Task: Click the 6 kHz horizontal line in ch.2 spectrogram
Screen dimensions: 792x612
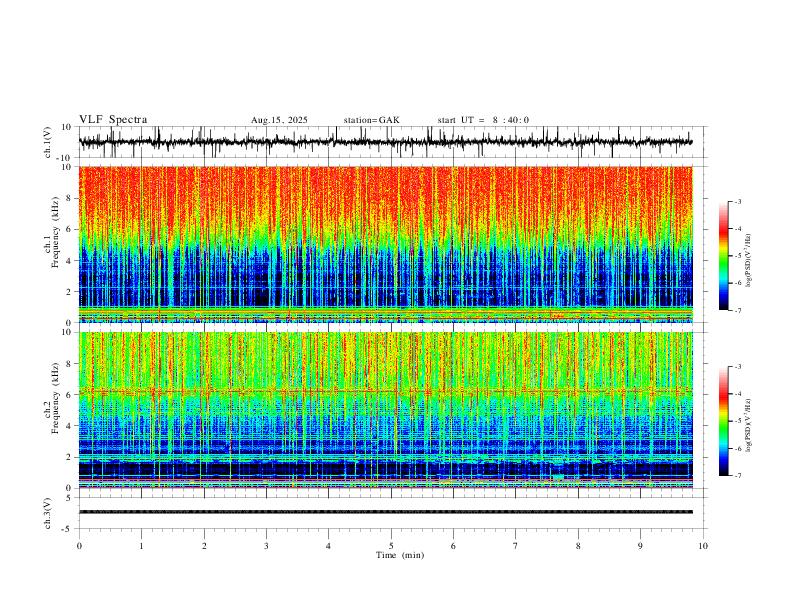Action: tap(385, 391)
